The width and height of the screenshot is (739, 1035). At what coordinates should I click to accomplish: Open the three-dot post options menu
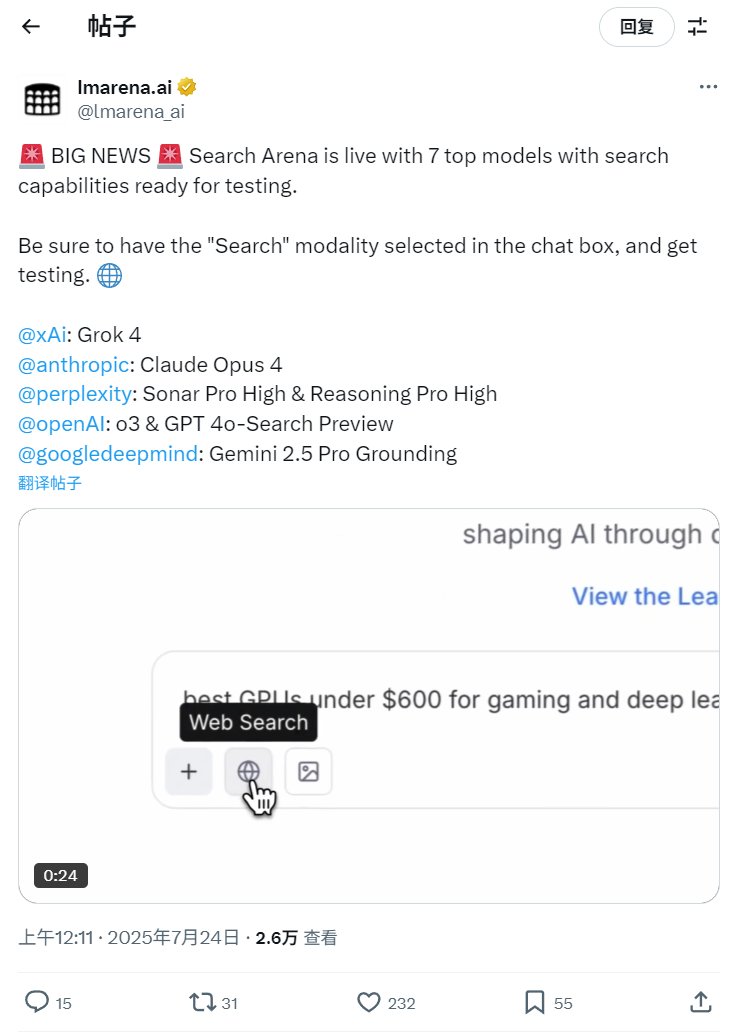[x=708, y=86]
